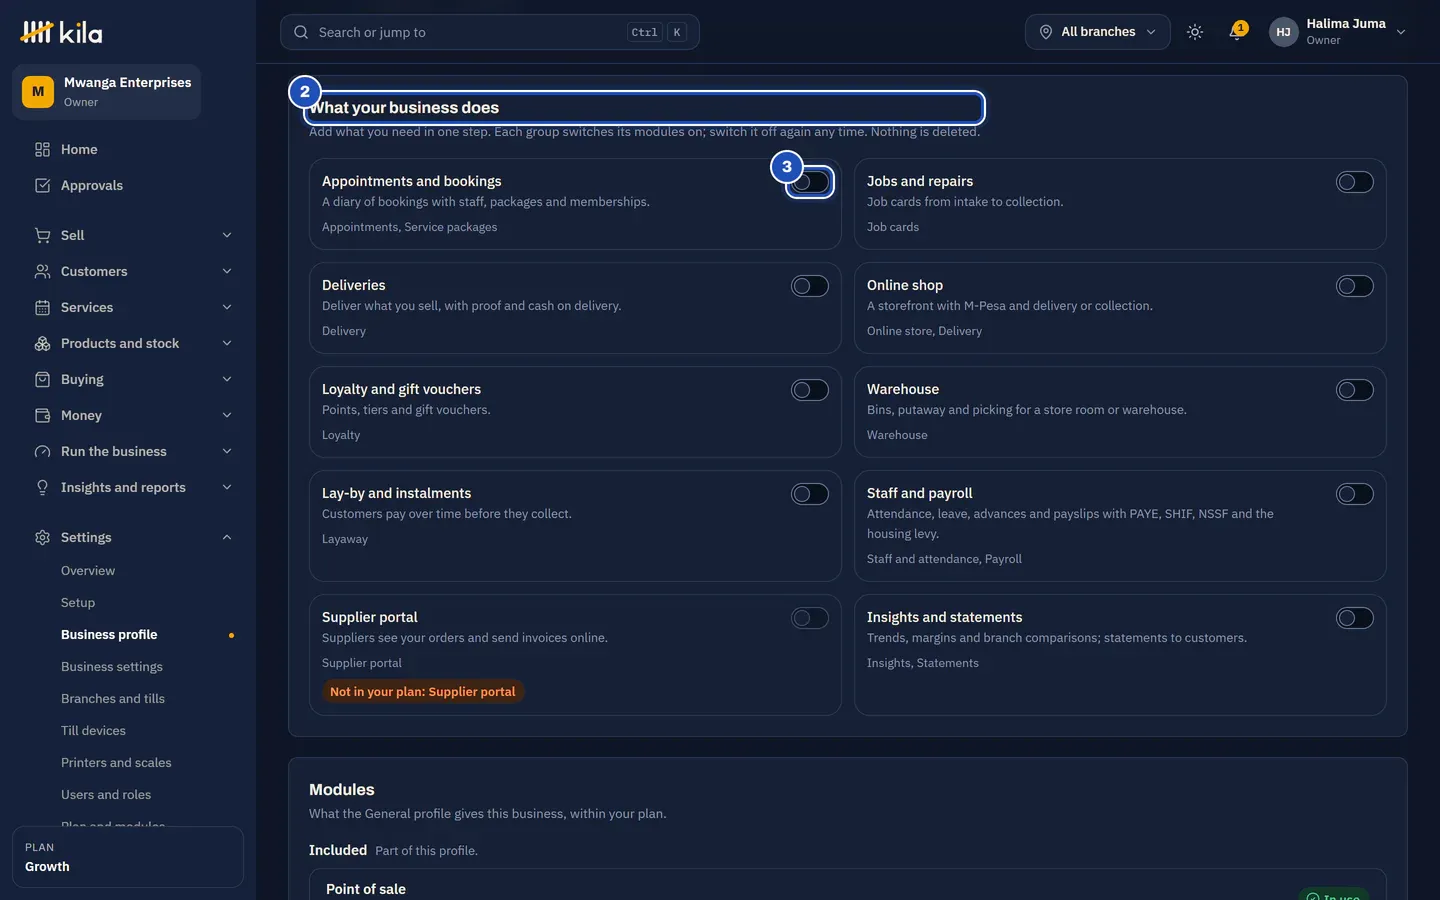Click the Products and stock boxes icon

pos(42,343)
